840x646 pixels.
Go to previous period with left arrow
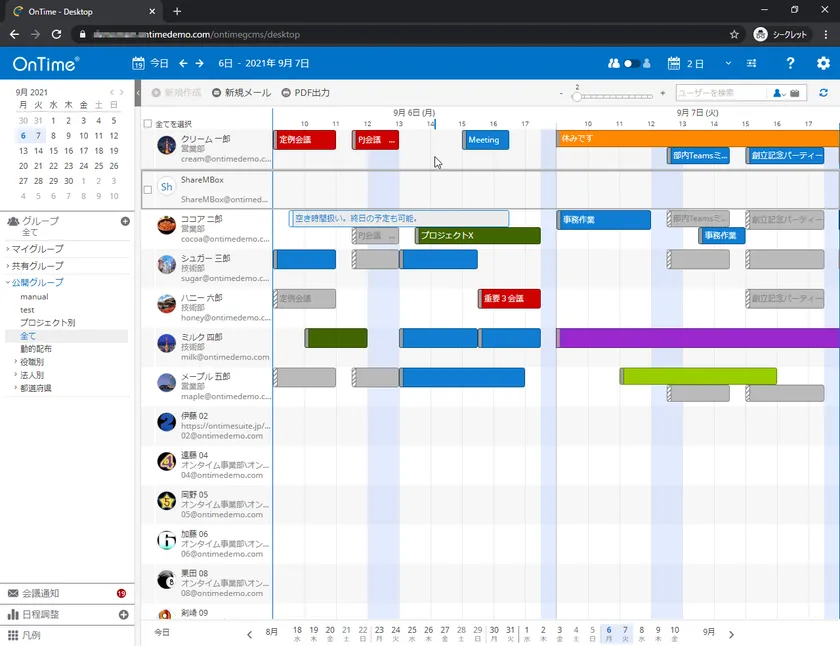(x=183, y=63)
